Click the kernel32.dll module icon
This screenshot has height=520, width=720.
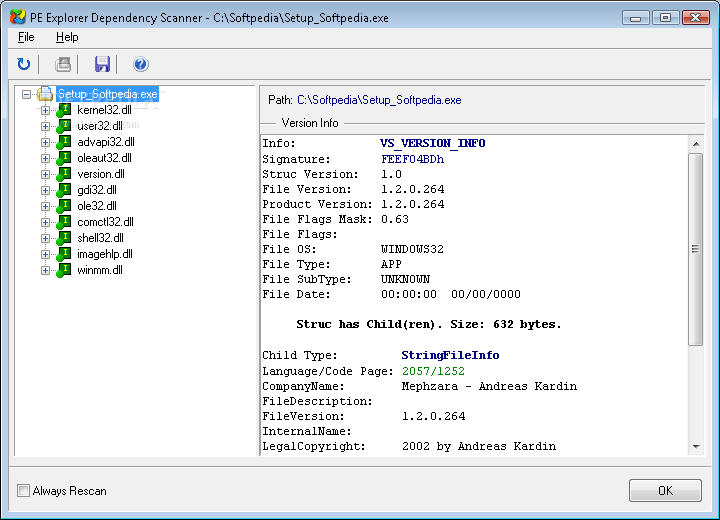click(x=64, y=111)
